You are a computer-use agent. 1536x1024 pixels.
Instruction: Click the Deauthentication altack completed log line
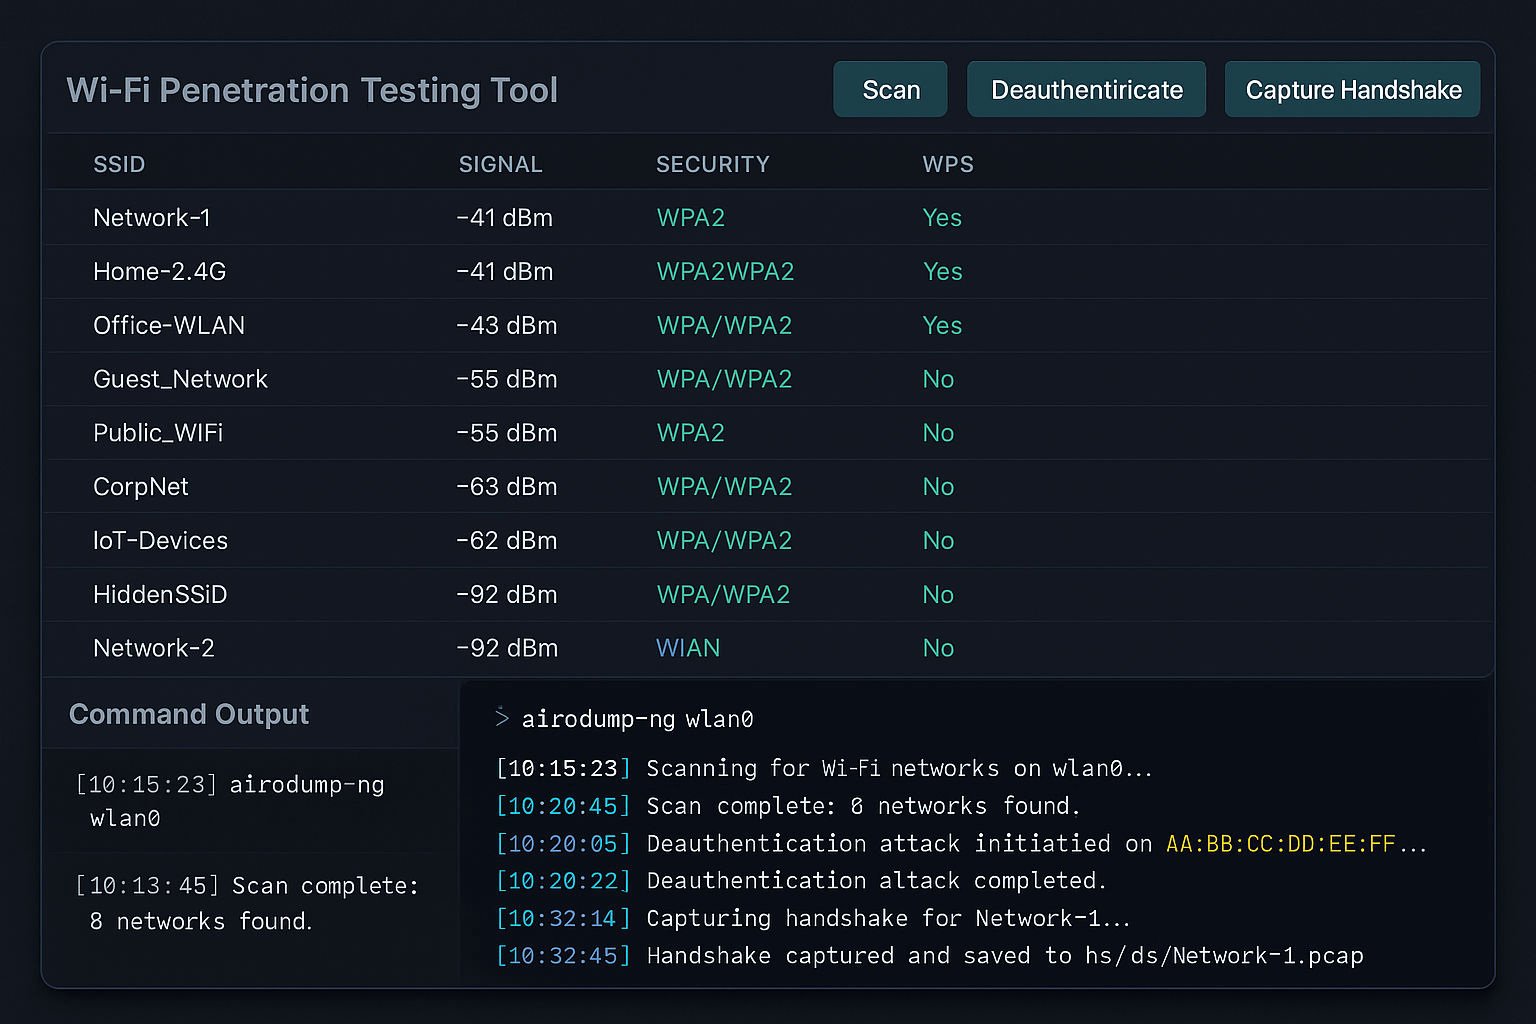[x=801, y=881]
